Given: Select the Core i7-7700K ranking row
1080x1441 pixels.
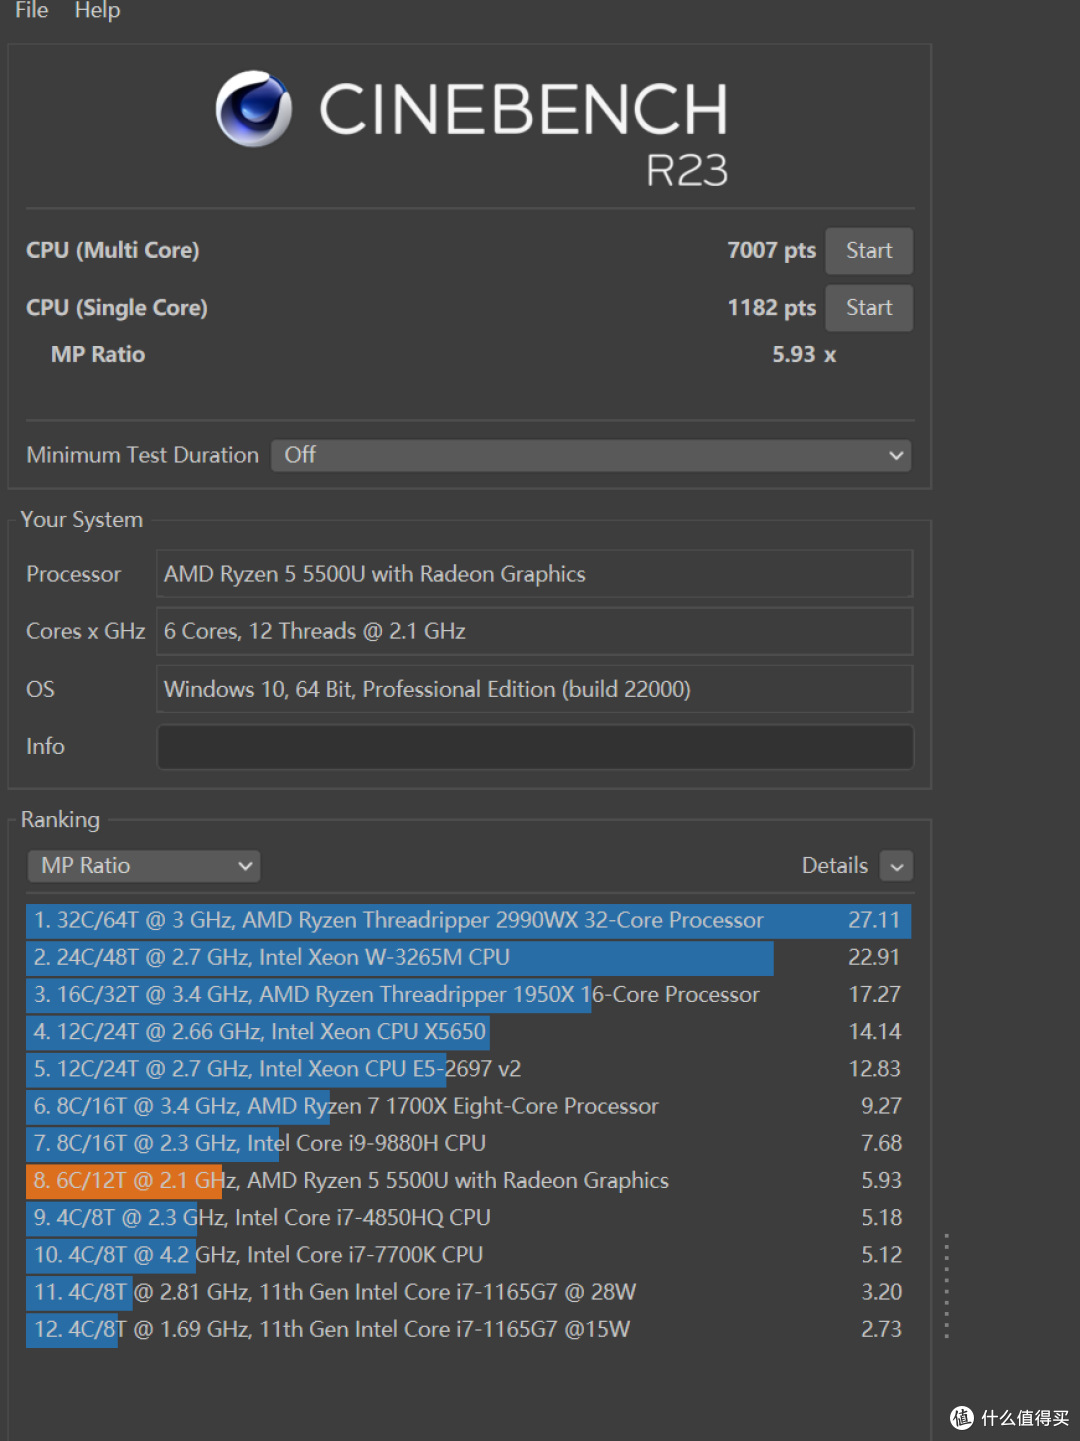Looking at the screenshot, I should 468,1254.
